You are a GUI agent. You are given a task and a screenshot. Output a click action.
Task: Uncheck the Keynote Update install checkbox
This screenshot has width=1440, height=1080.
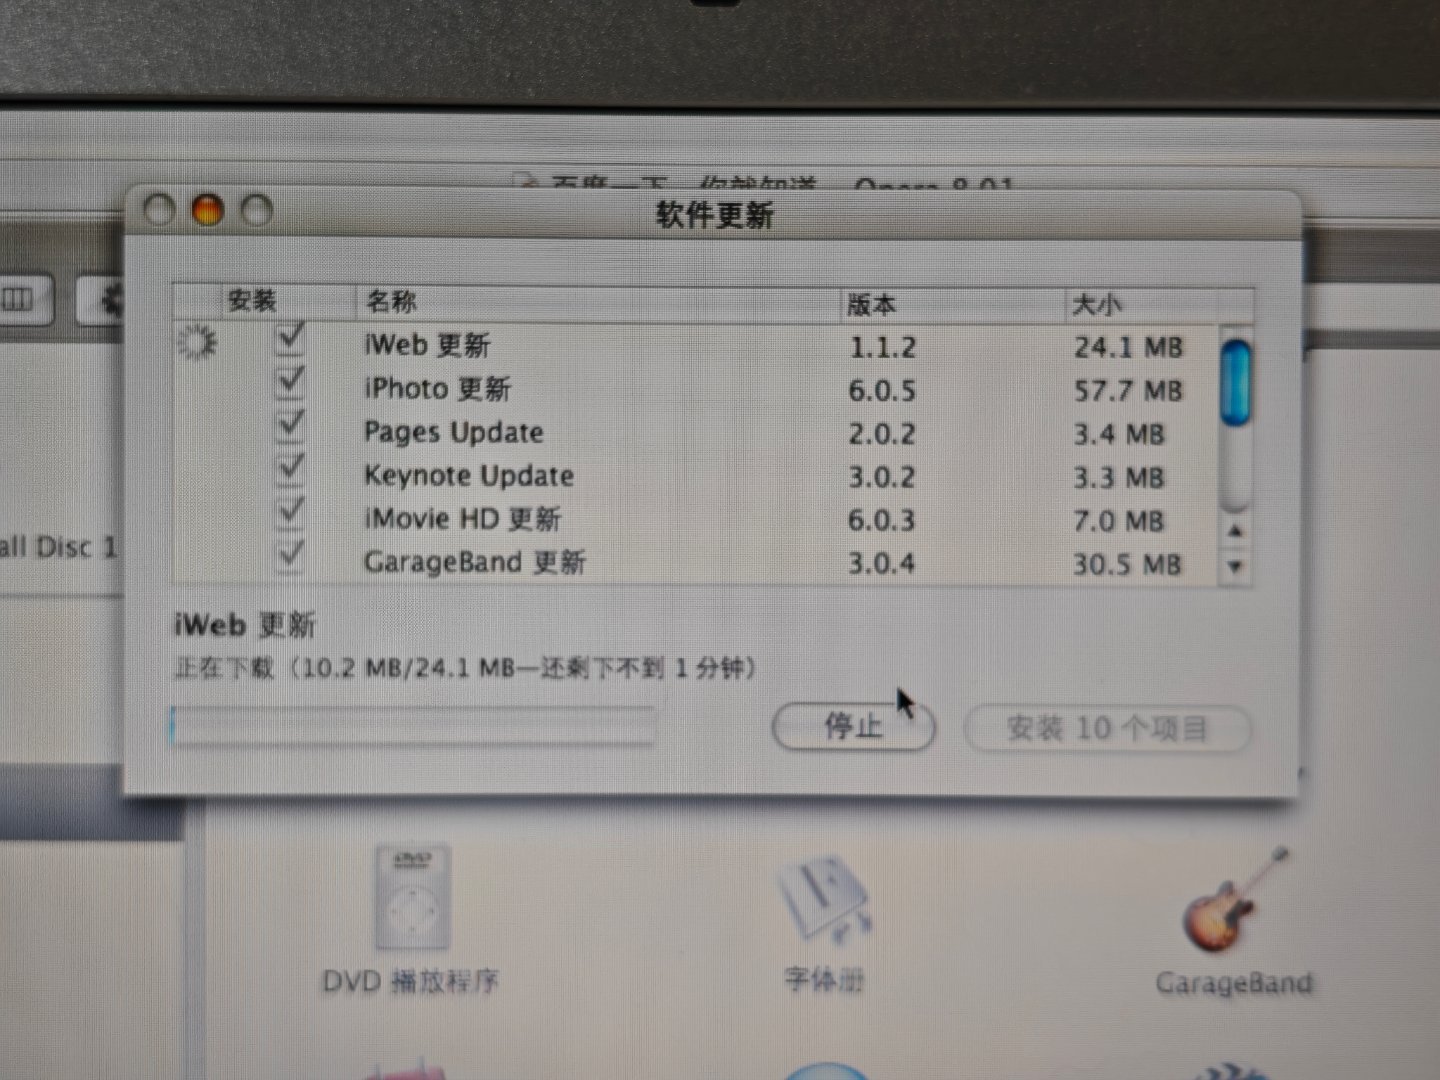(x=289, y=469)
